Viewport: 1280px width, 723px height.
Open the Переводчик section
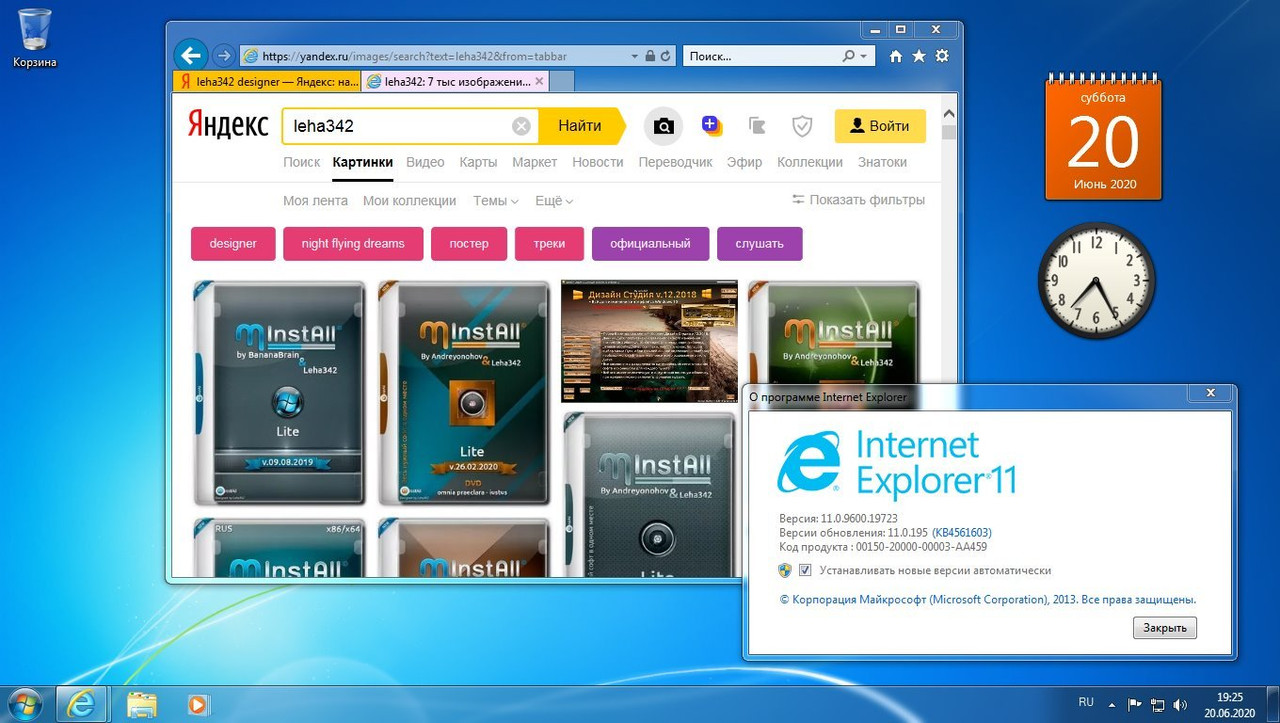pos(676,162)
